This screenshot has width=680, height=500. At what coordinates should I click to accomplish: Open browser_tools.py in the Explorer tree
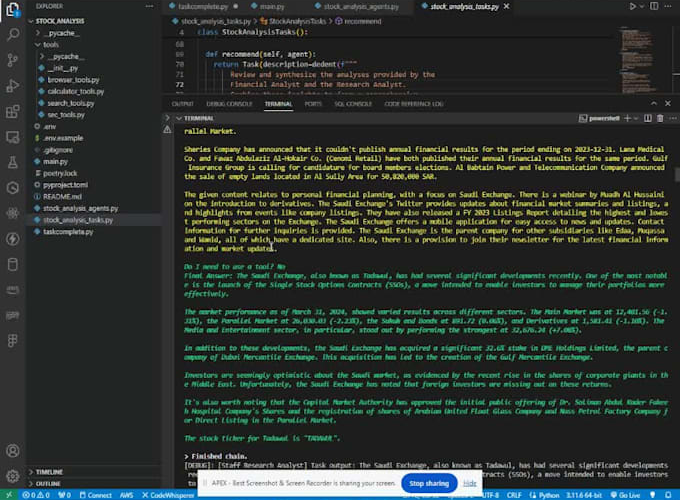pyautogui.click(x=70, y=77)
